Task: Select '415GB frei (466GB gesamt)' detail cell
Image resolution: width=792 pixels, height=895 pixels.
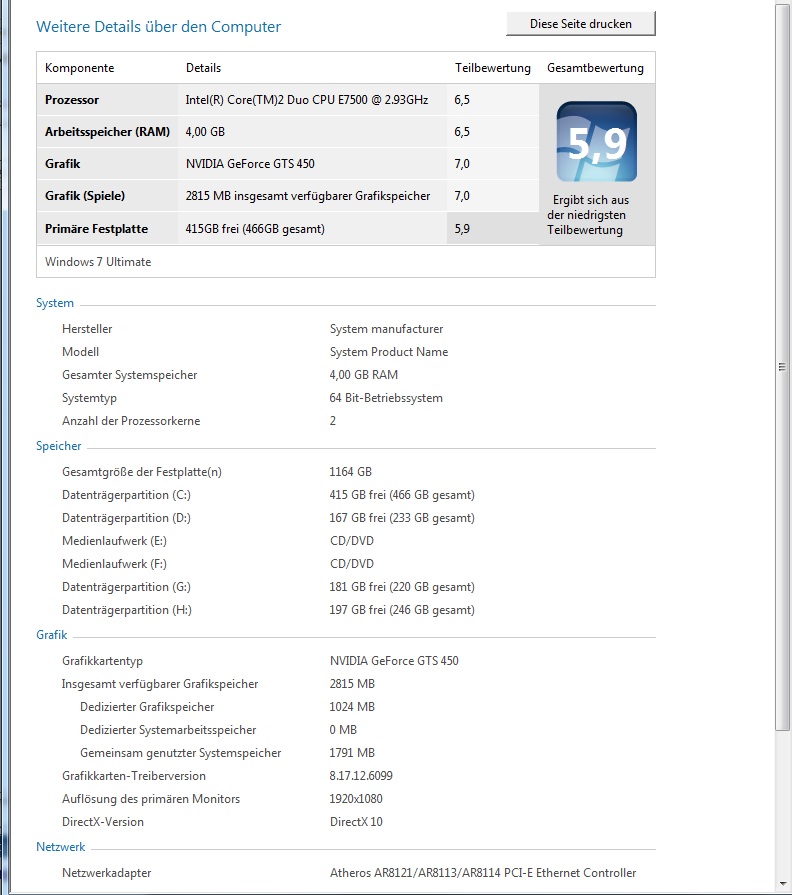Action: click(255, 229)
